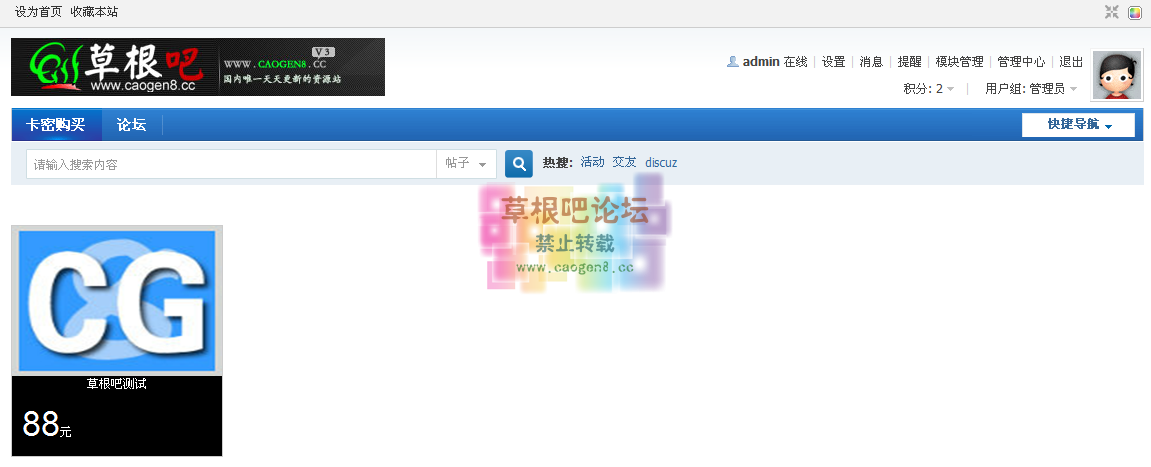Open the 卡密购买 tab
This screenshot has height=467, width=1151.
[56, 125]
